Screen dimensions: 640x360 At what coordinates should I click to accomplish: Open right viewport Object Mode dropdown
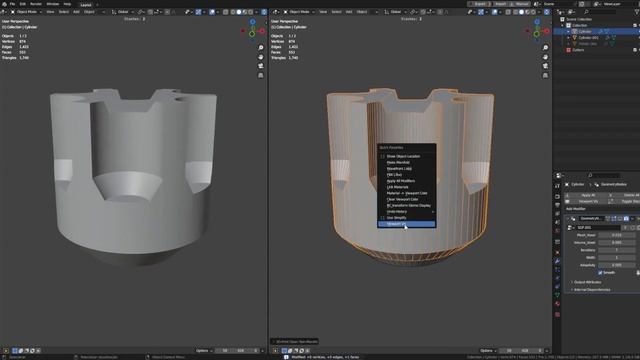298,12
